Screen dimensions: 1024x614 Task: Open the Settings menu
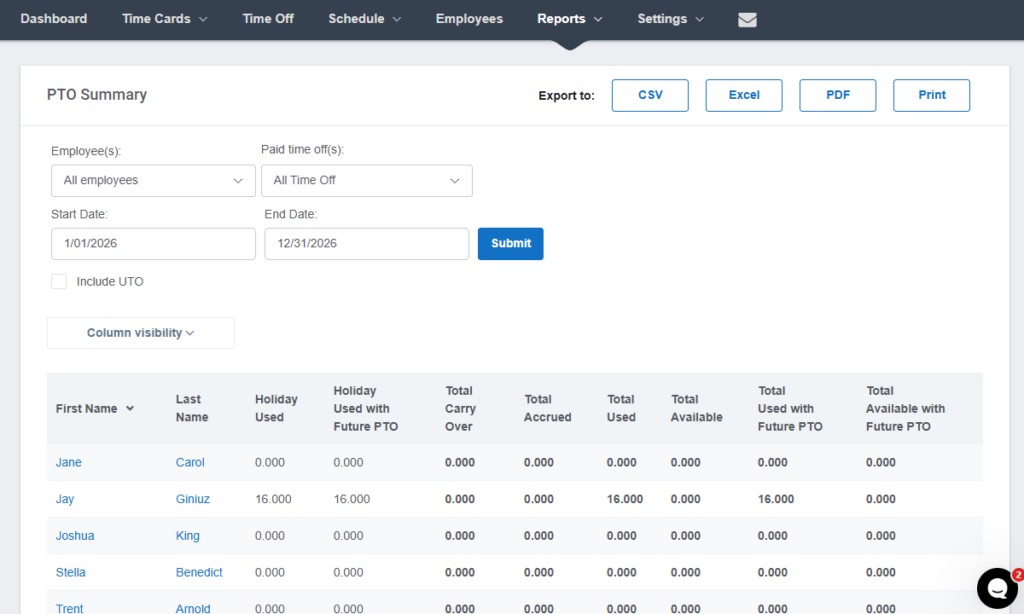670,19
